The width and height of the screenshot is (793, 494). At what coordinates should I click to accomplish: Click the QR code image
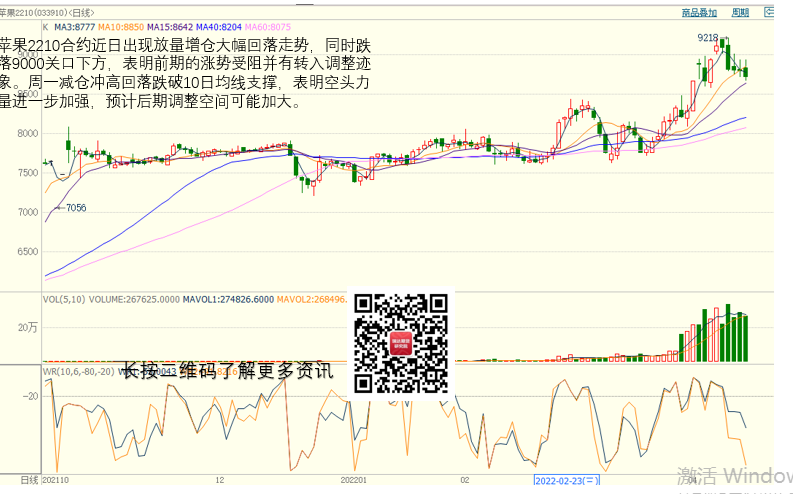[402, 342]
